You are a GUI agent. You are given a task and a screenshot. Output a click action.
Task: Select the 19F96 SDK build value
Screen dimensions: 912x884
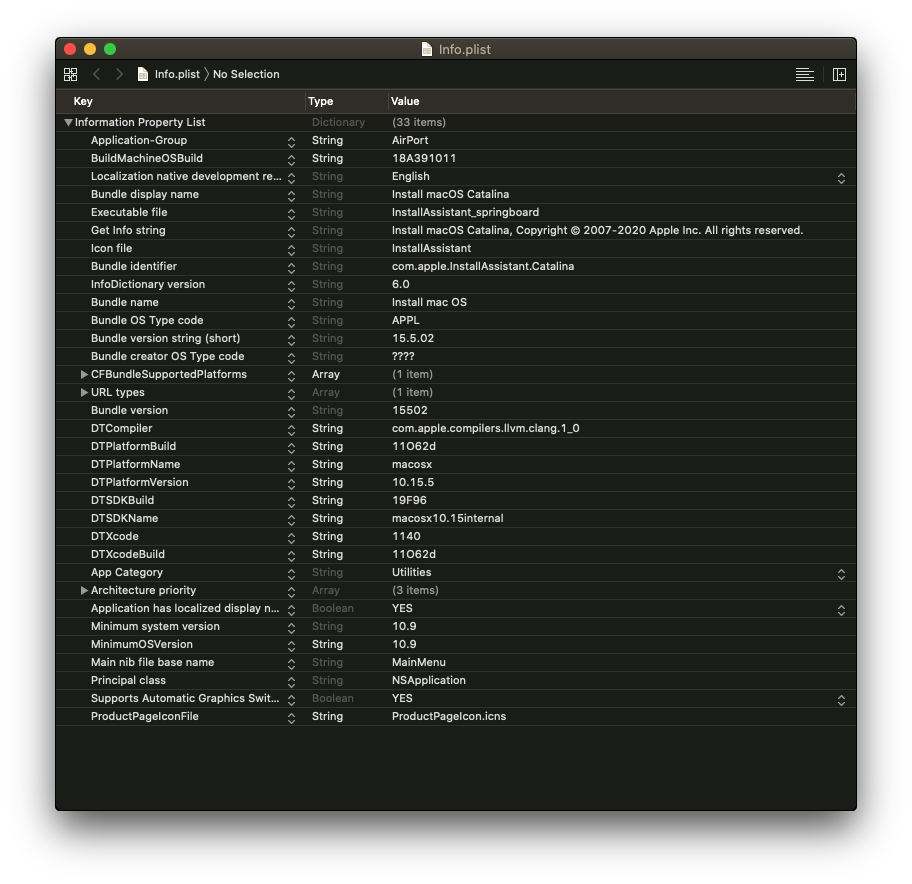coord(409,501)
